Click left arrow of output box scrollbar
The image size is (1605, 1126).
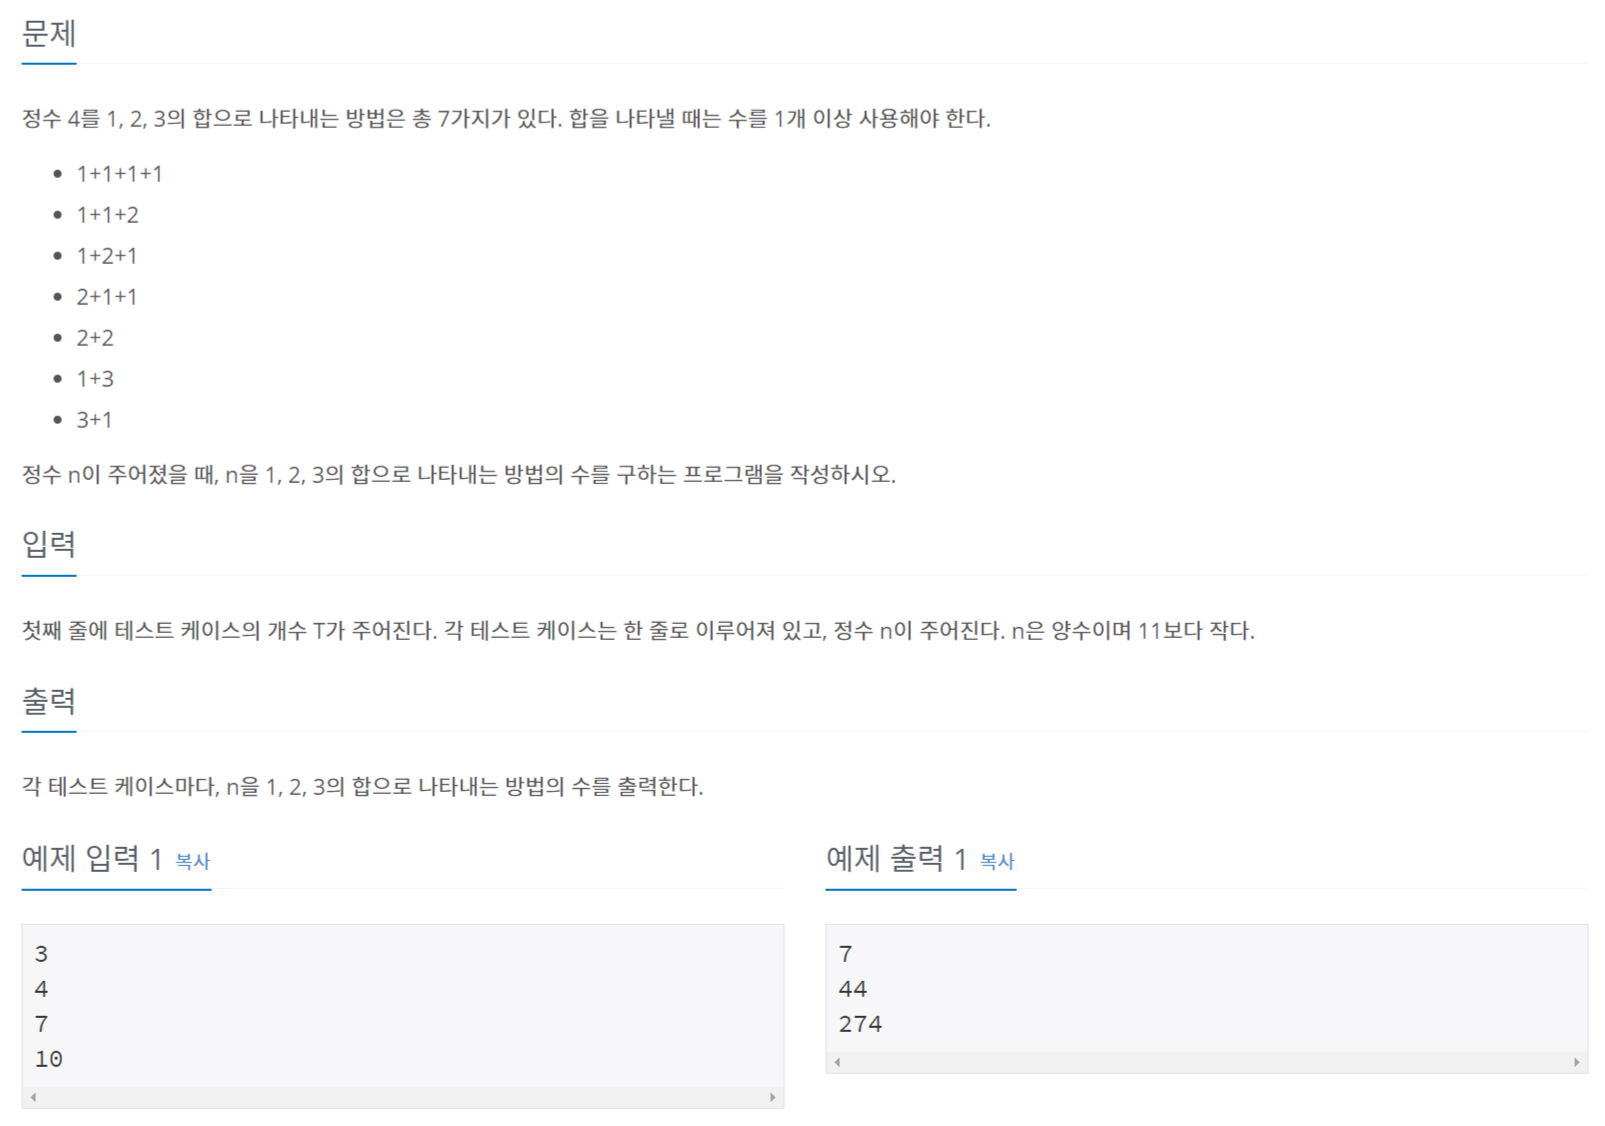point(837,1062)
